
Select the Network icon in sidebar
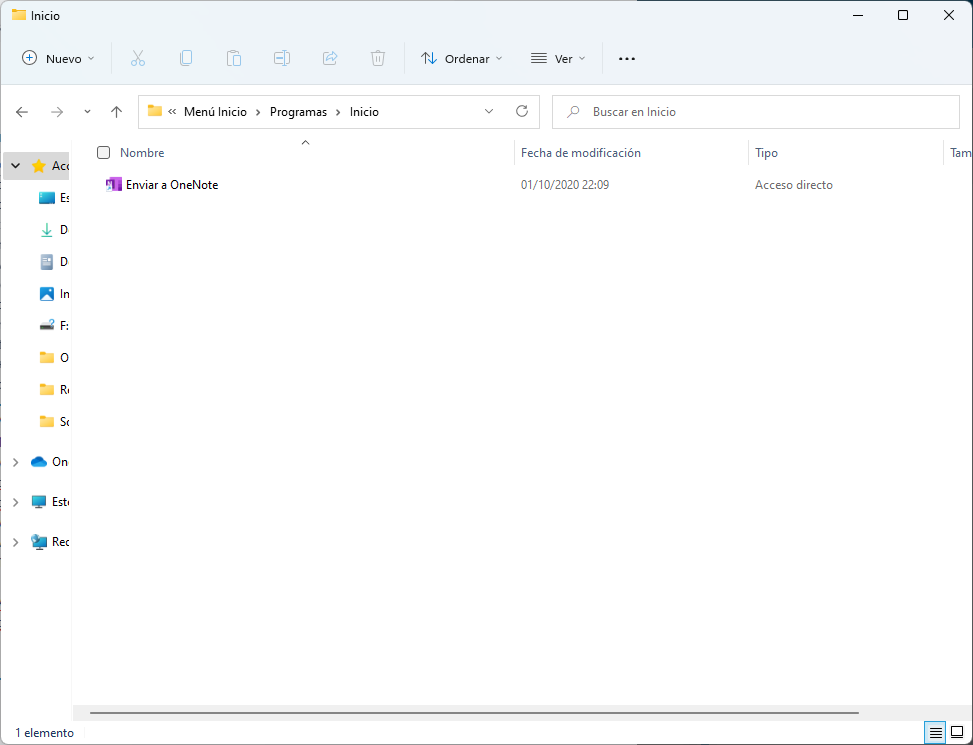pos(39,542)
